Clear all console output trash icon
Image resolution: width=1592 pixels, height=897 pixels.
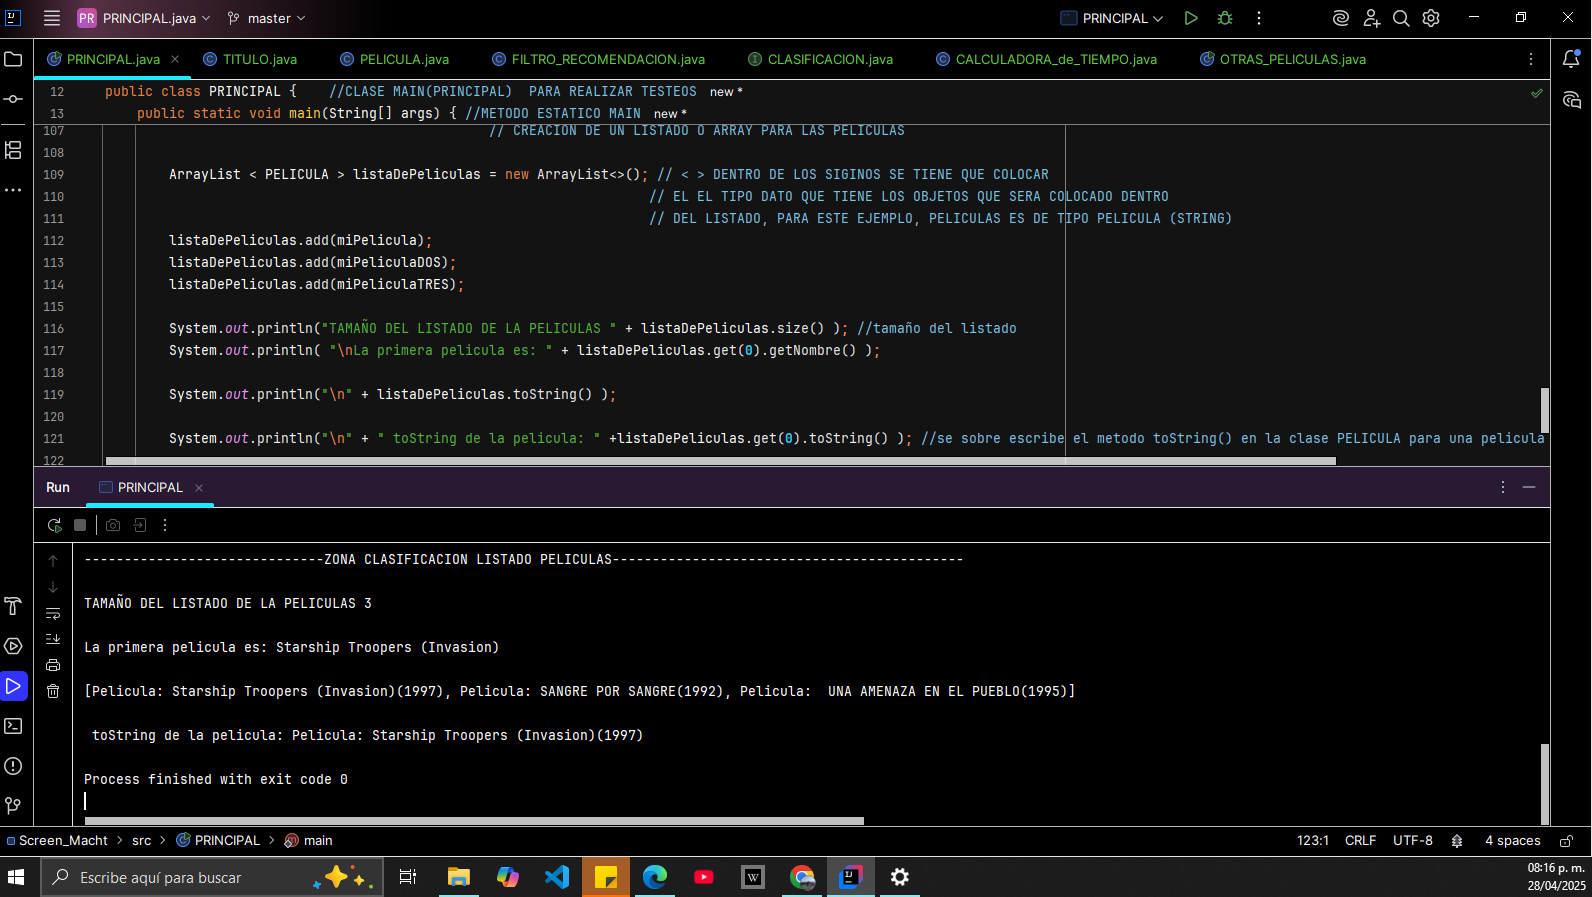(53, 691)
